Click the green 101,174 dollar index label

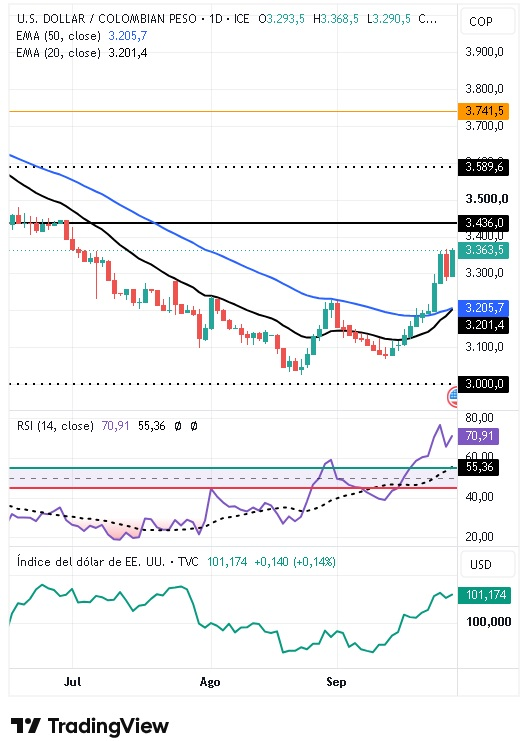(x=485, y=595)
